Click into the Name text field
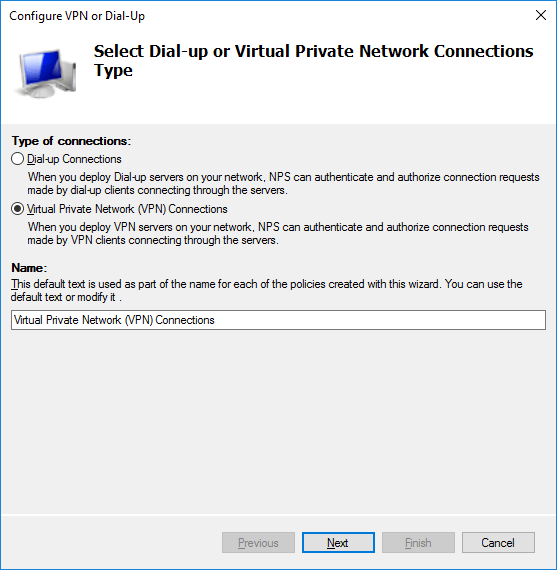Viewport: 557px width, 570px height. (x=278, y=320)
